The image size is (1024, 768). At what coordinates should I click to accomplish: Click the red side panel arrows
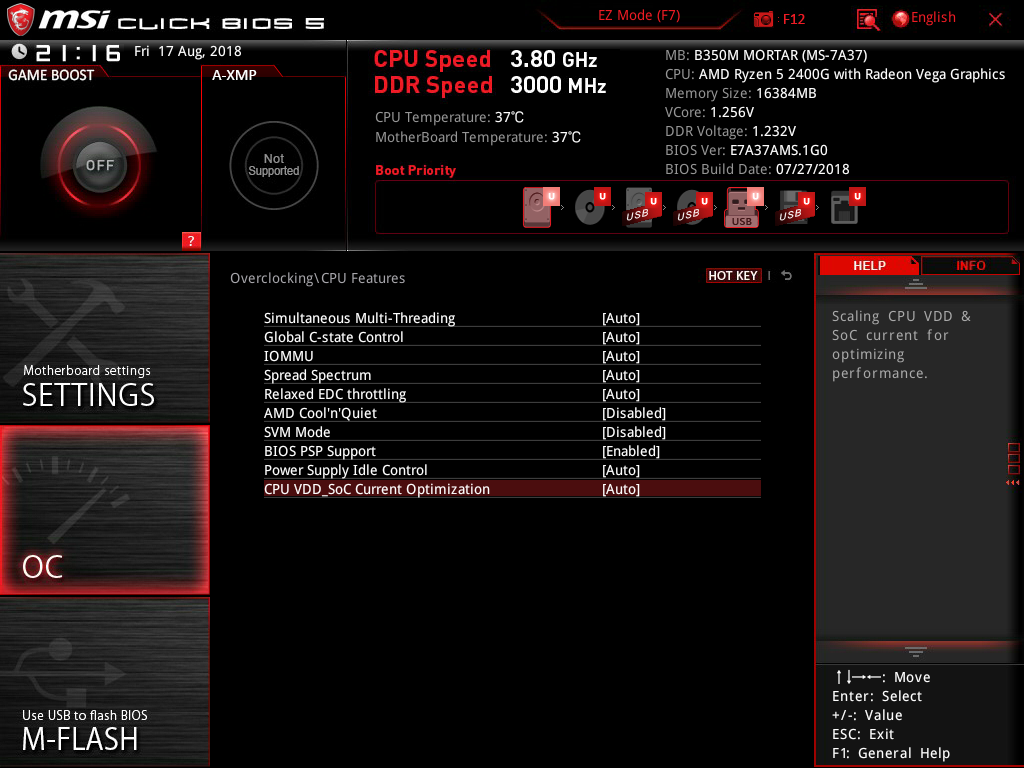[x=1012, y=483]
